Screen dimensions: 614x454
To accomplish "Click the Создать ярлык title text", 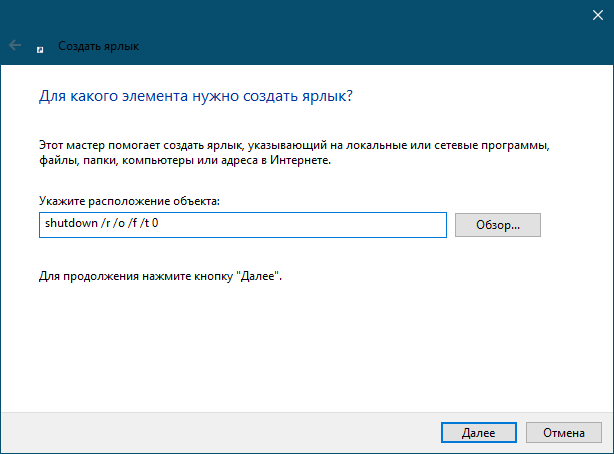I will click(99, 46).
